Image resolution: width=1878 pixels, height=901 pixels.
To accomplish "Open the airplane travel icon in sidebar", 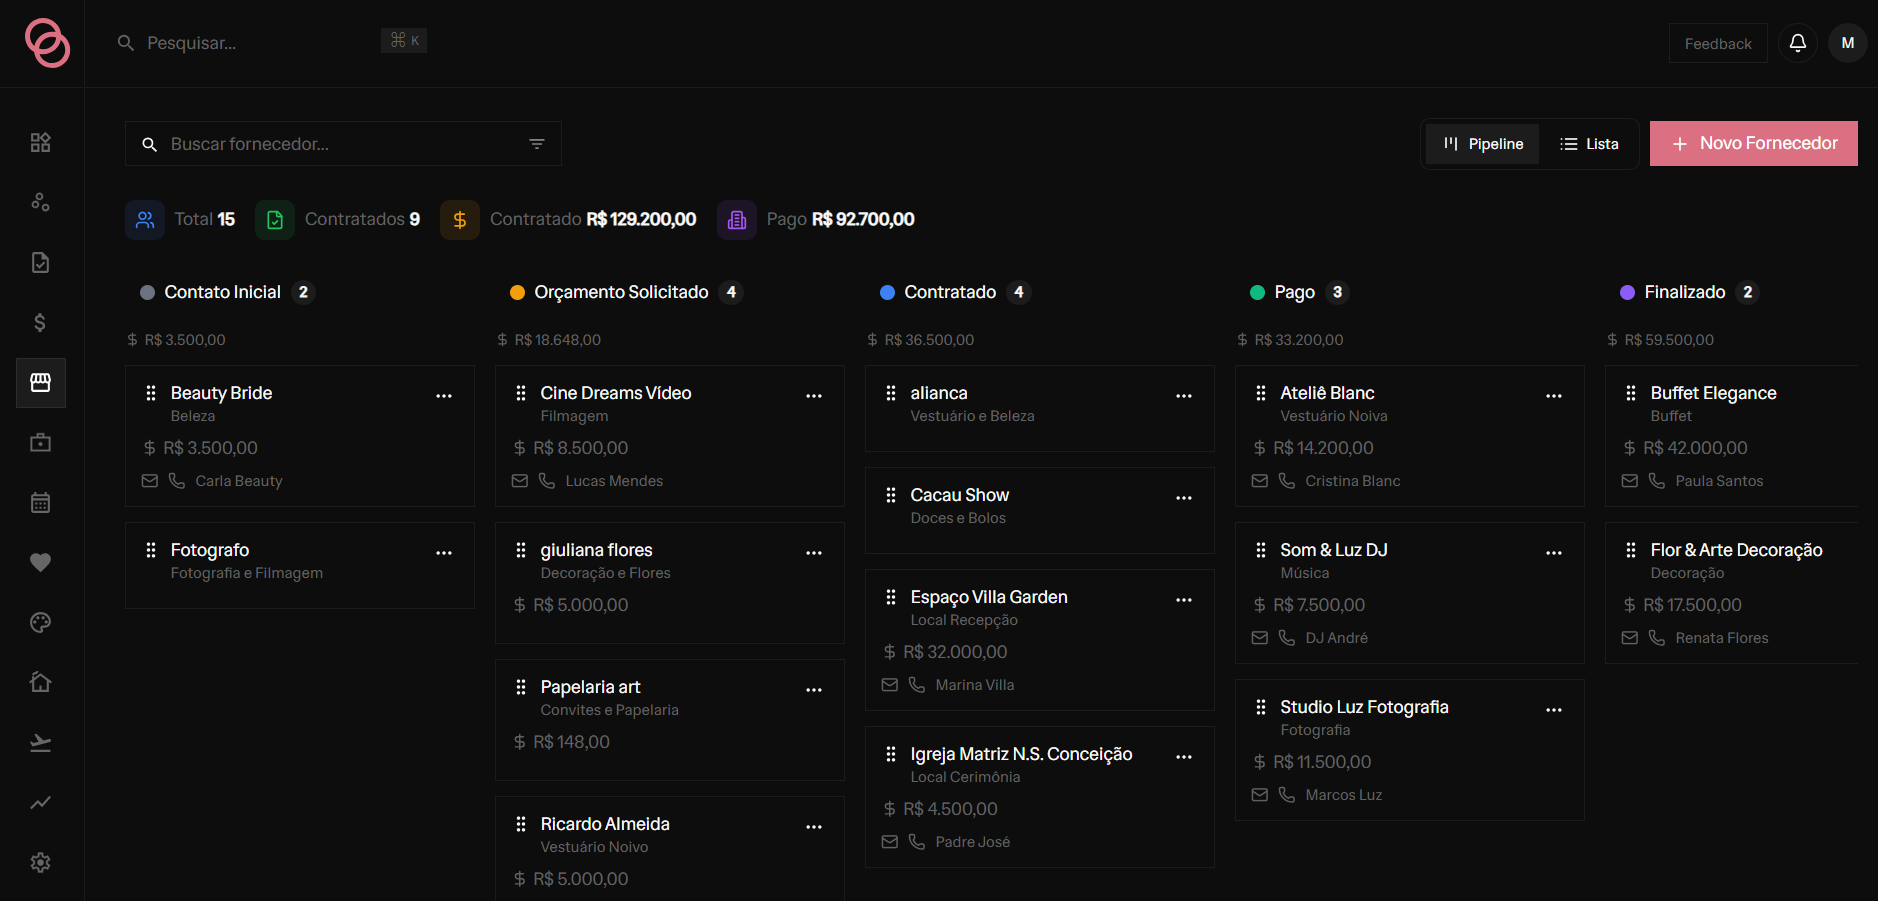I will click(x=40, y=742).
